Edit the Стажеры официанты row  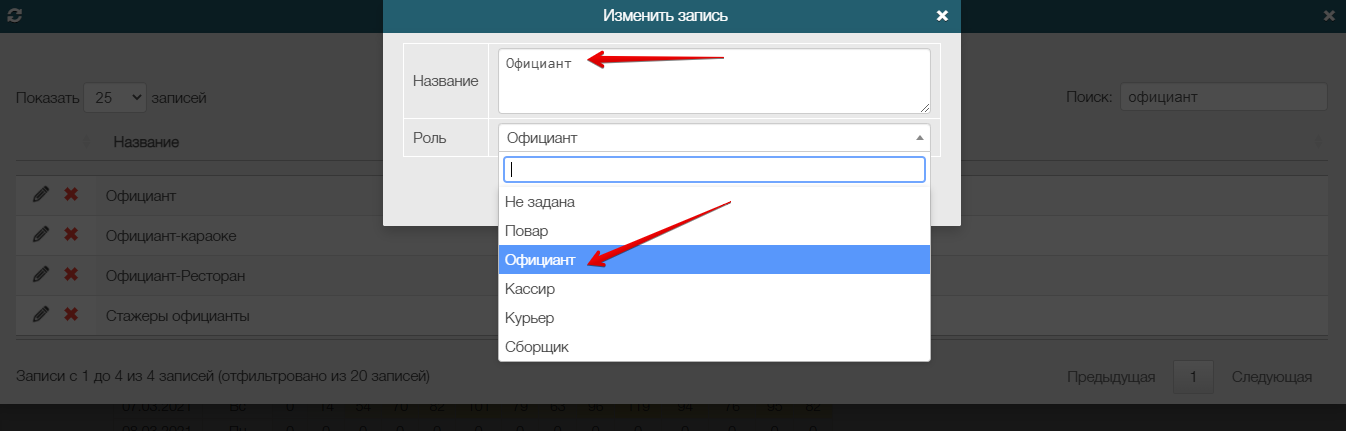coord(41,314)
